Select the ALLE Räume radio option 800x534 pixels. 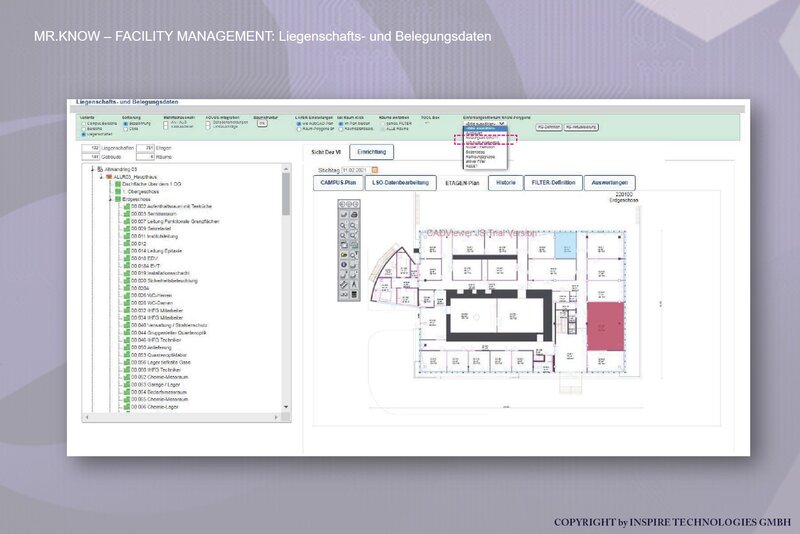pos(383,129)
